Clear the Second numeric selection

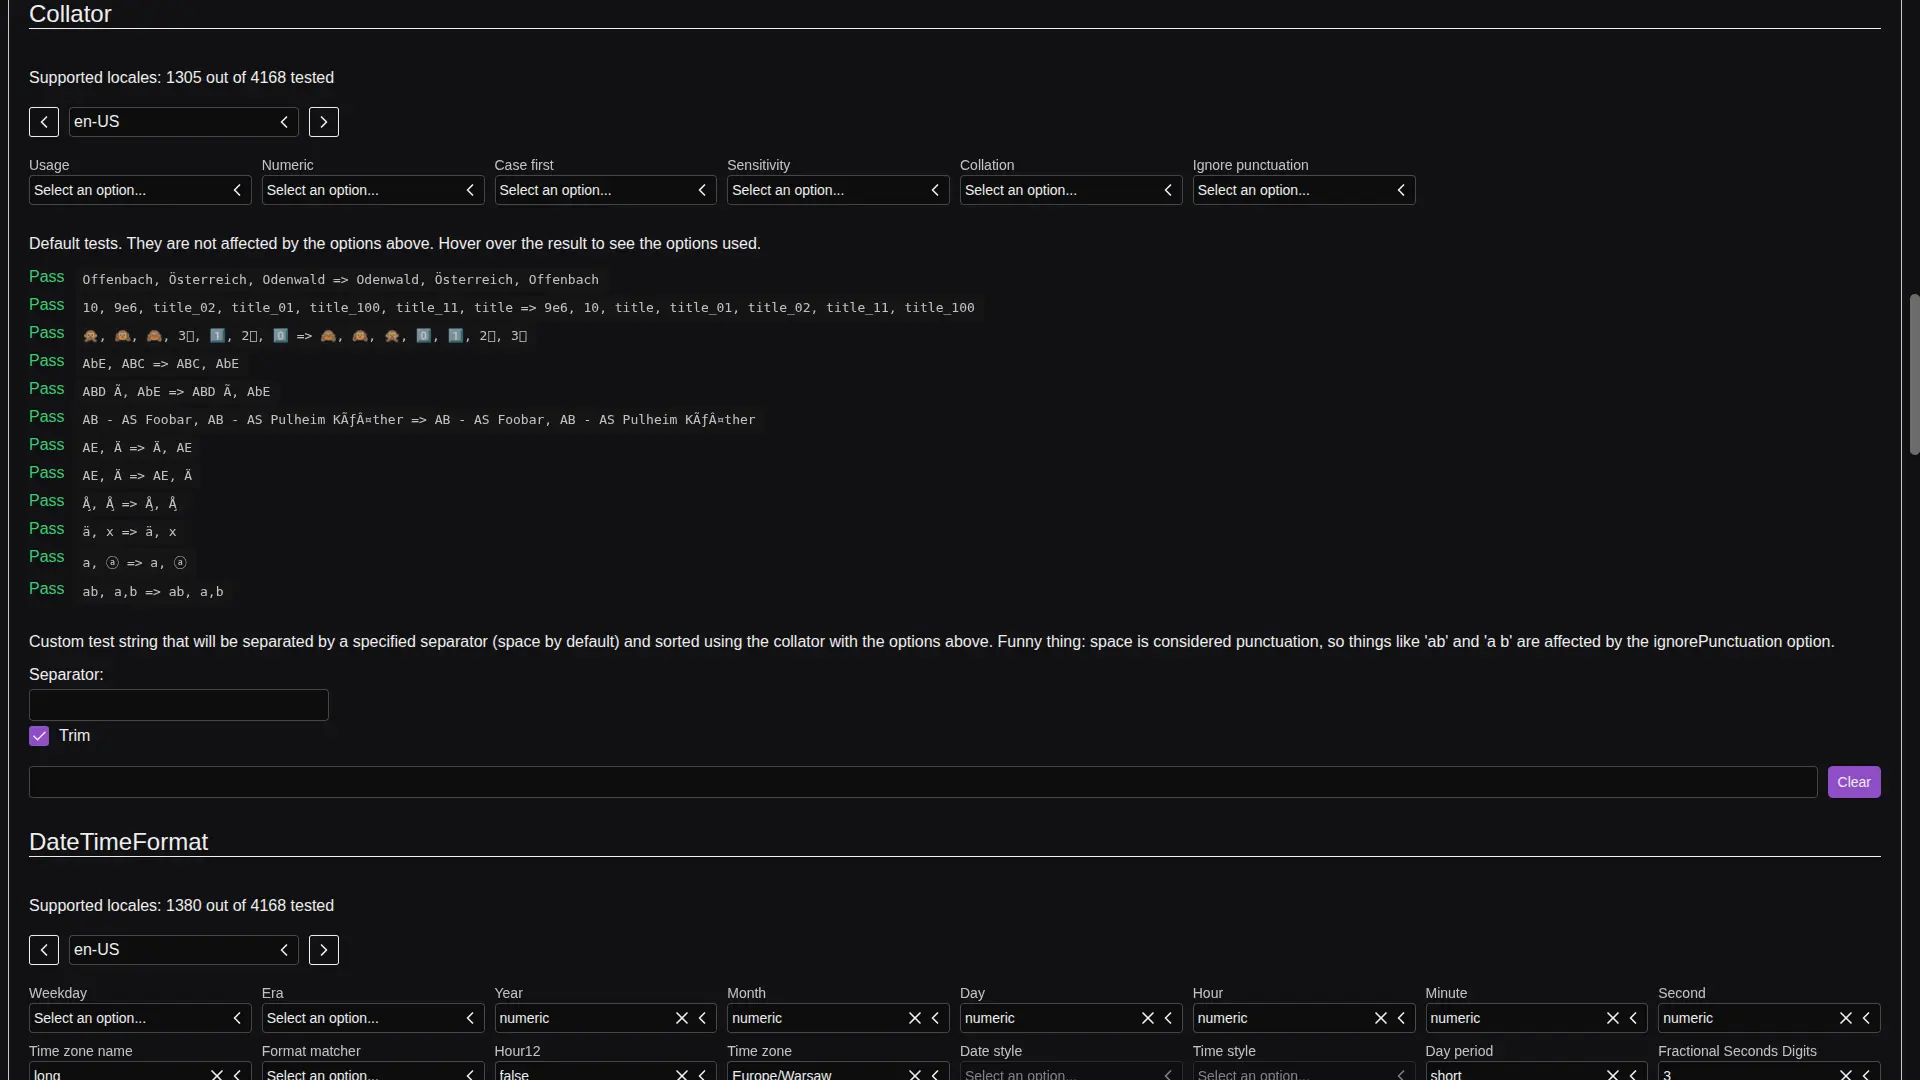(x=1845, y=1018)
